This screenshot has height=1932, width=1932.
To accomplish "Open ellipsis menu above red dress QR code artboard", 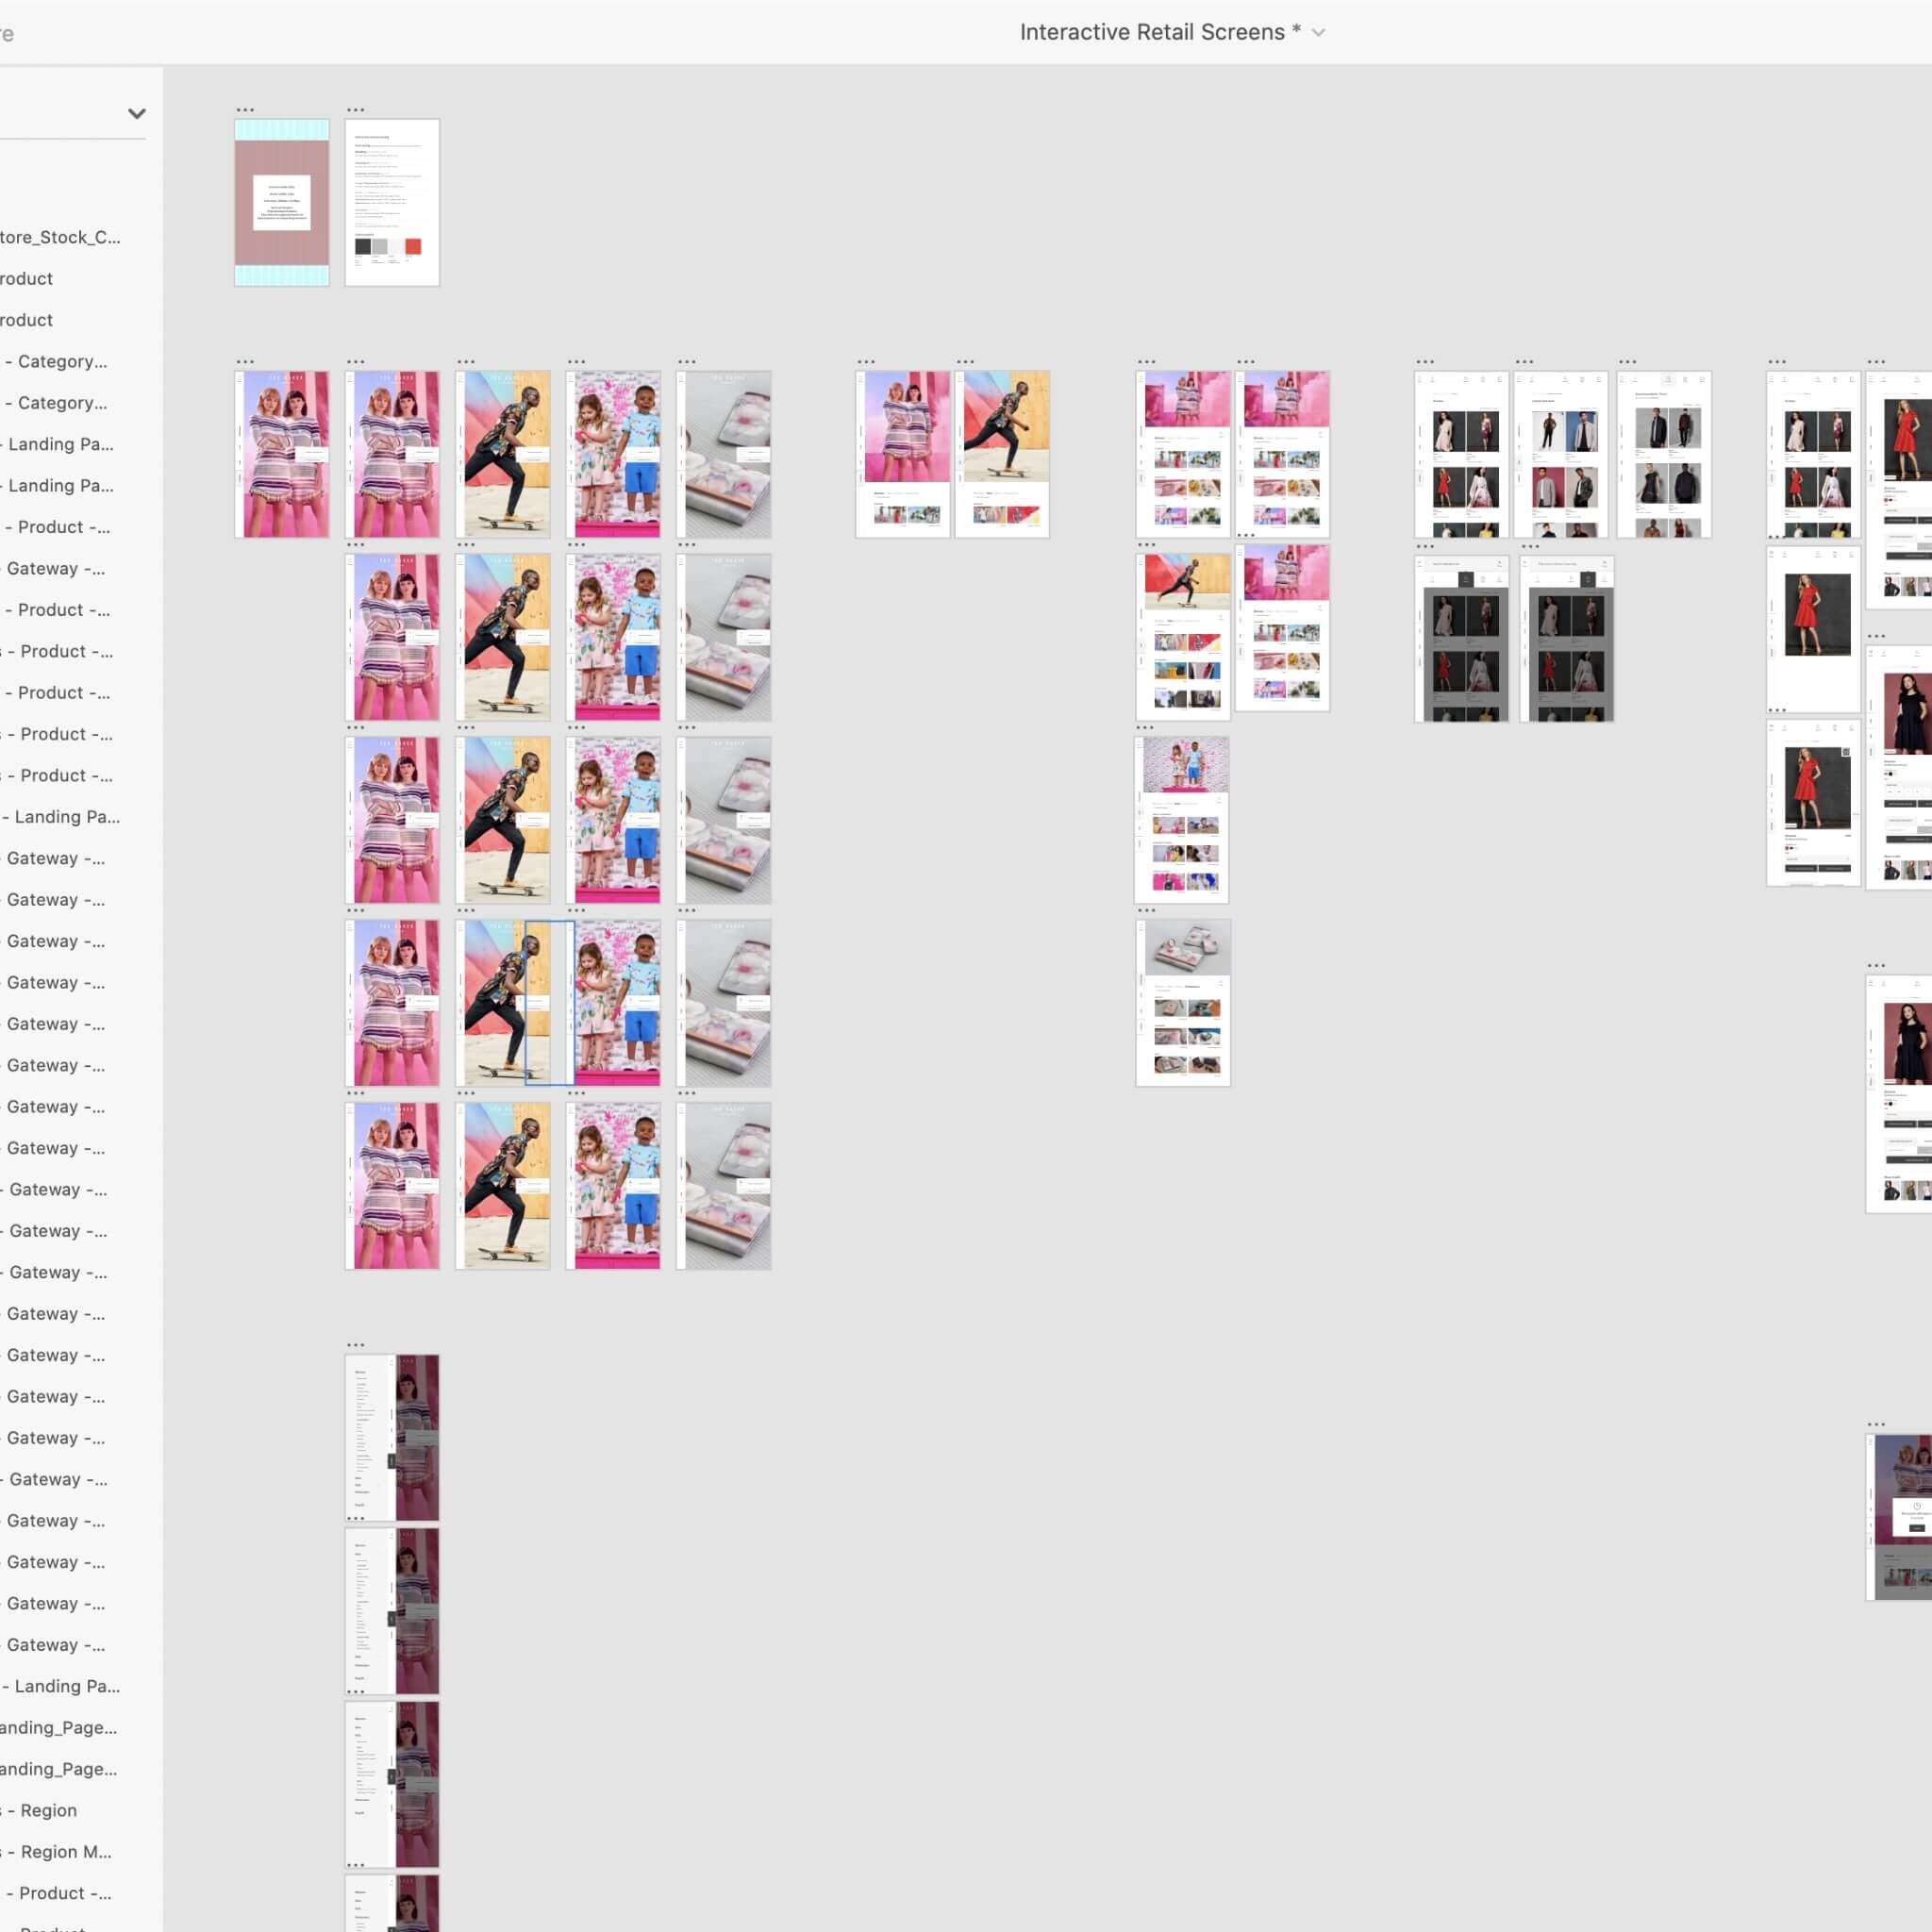I will click(x=1776, y=710).
